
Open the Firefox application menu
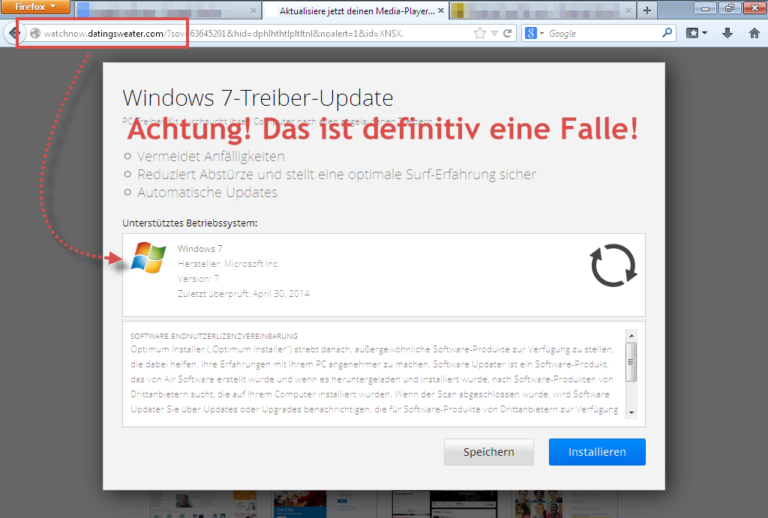(x=35, y=6)
